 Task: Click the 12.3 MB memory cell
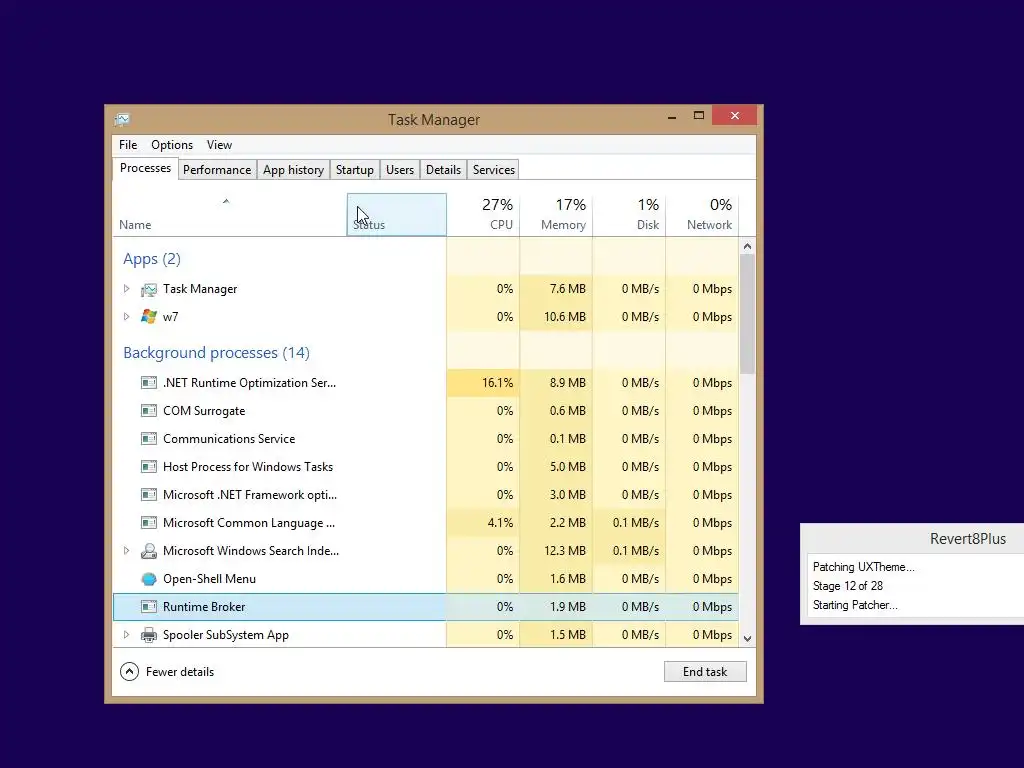[556, 551]
